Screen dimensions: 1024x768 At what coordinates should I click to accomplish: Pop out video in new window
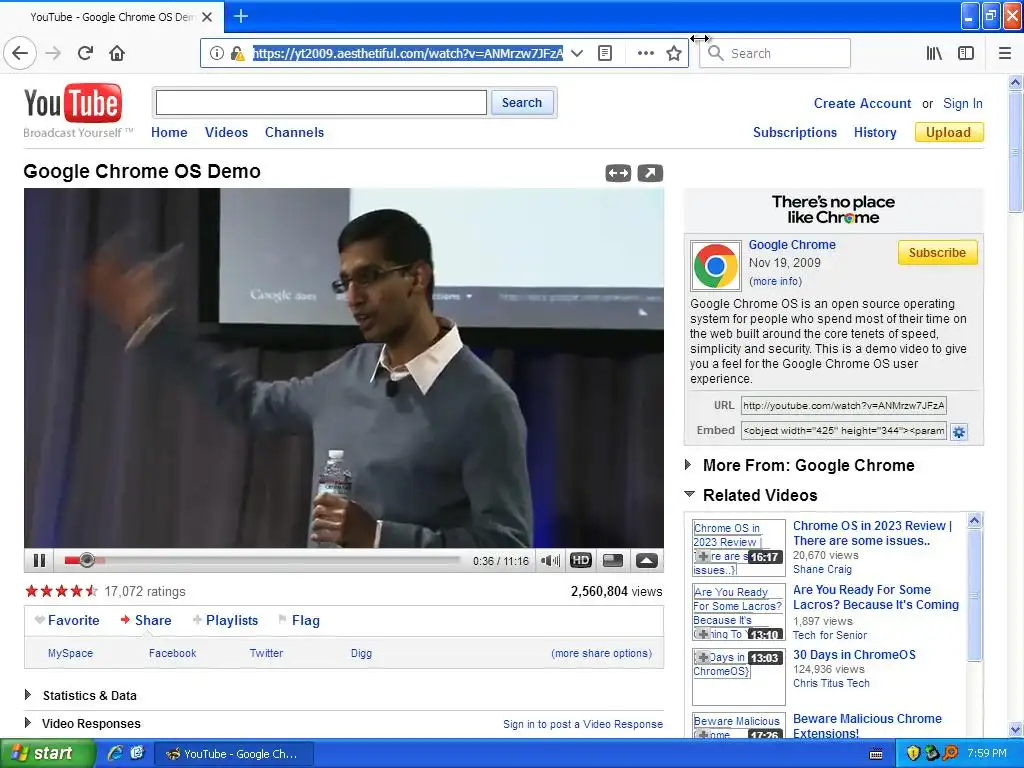coord(650,173)
